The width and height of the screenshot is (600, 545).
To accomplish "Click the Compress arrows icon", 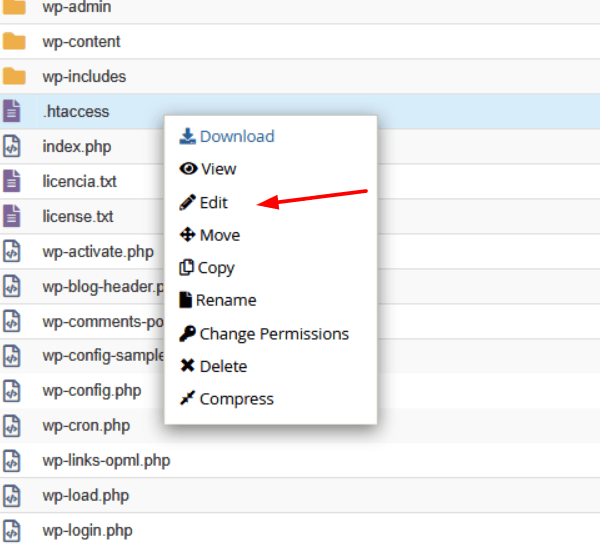I will pyautogui.click(x=188, y=398).
